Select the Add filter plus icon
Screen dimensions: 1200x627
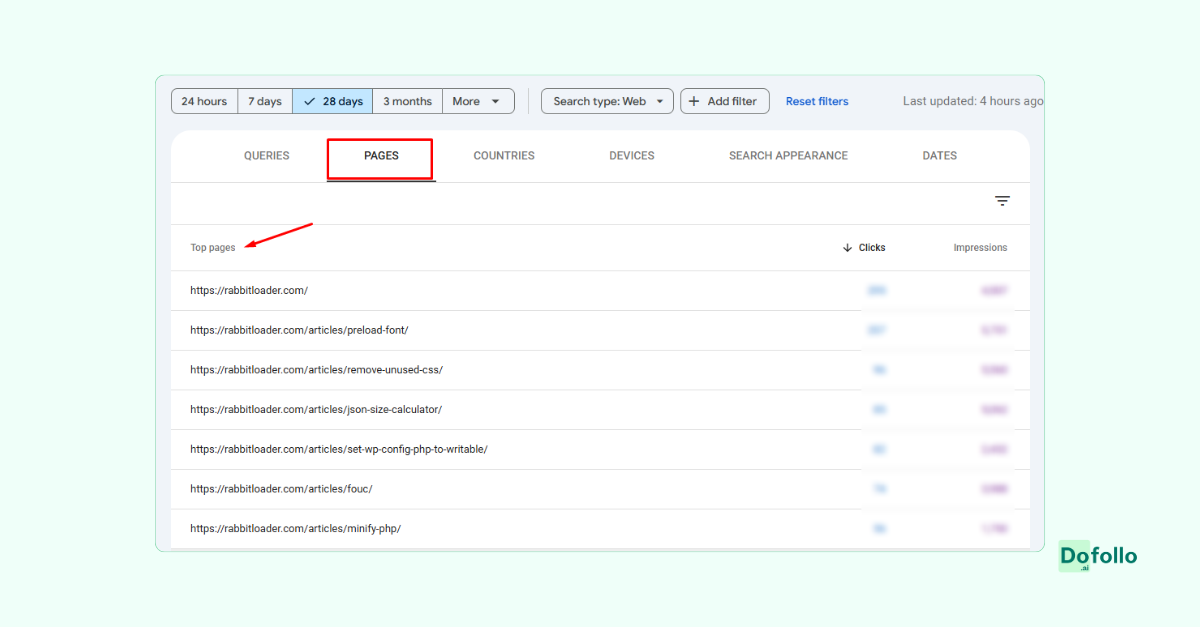pyautogui.click(x=694, y=100)
